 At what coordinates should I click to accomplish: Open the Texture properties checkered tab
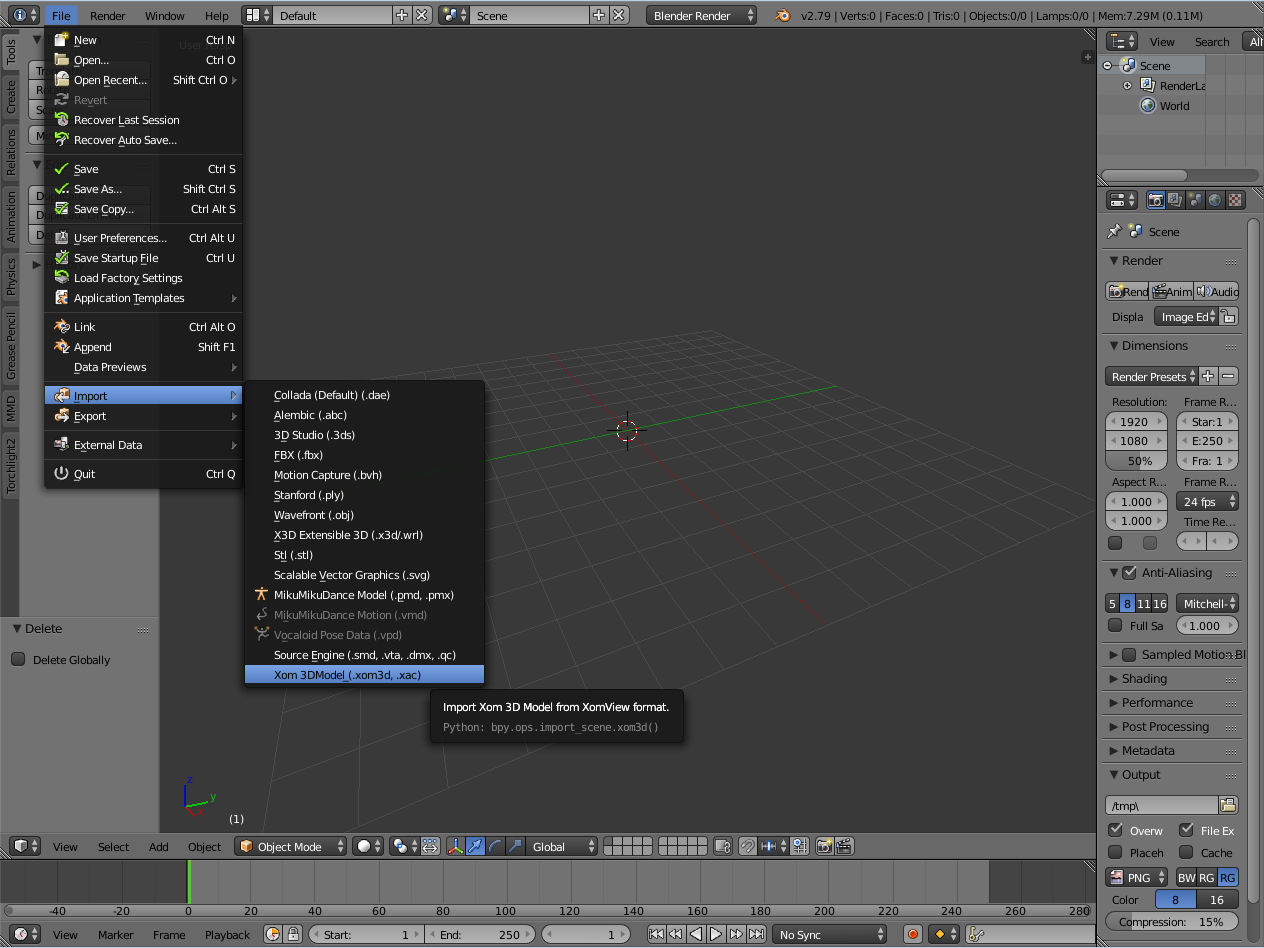(x=1235, y=200)
